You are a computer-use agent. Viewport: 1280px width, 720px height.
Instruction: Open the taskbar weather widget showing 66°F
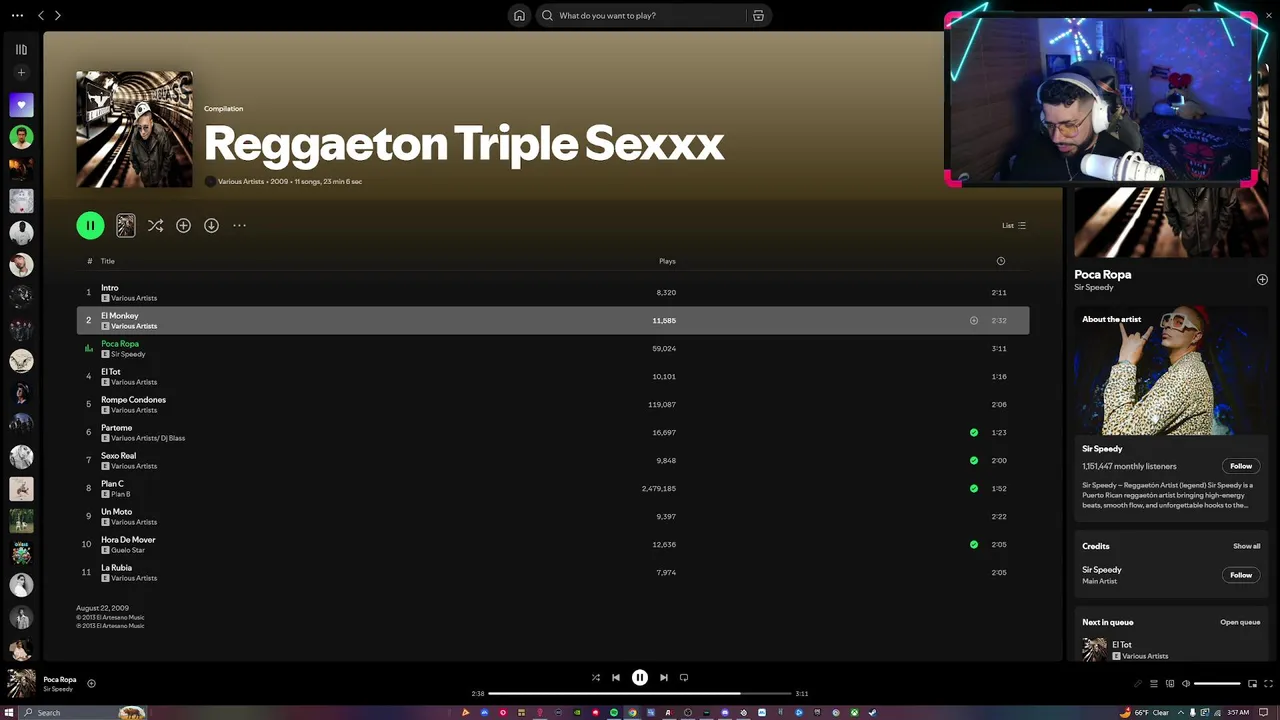coord(1144,712)
